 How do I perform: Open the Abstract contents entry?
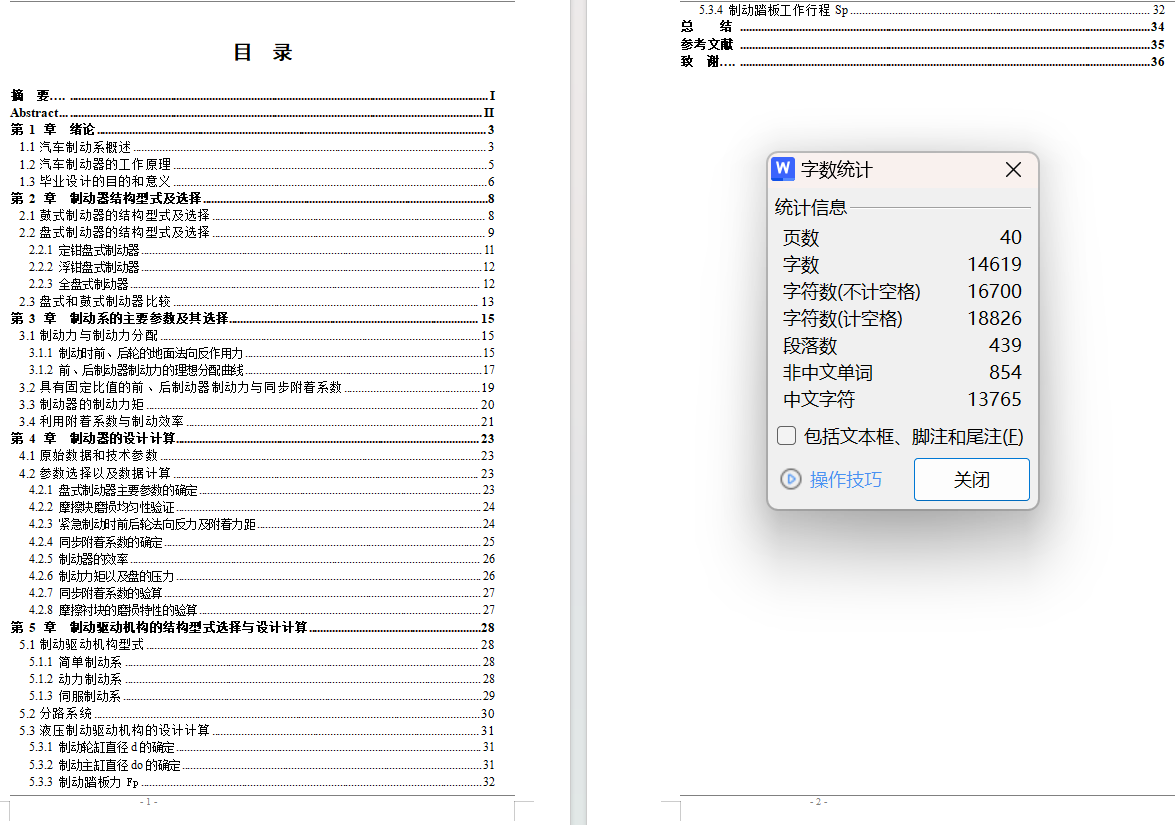[x=253, y=112]
